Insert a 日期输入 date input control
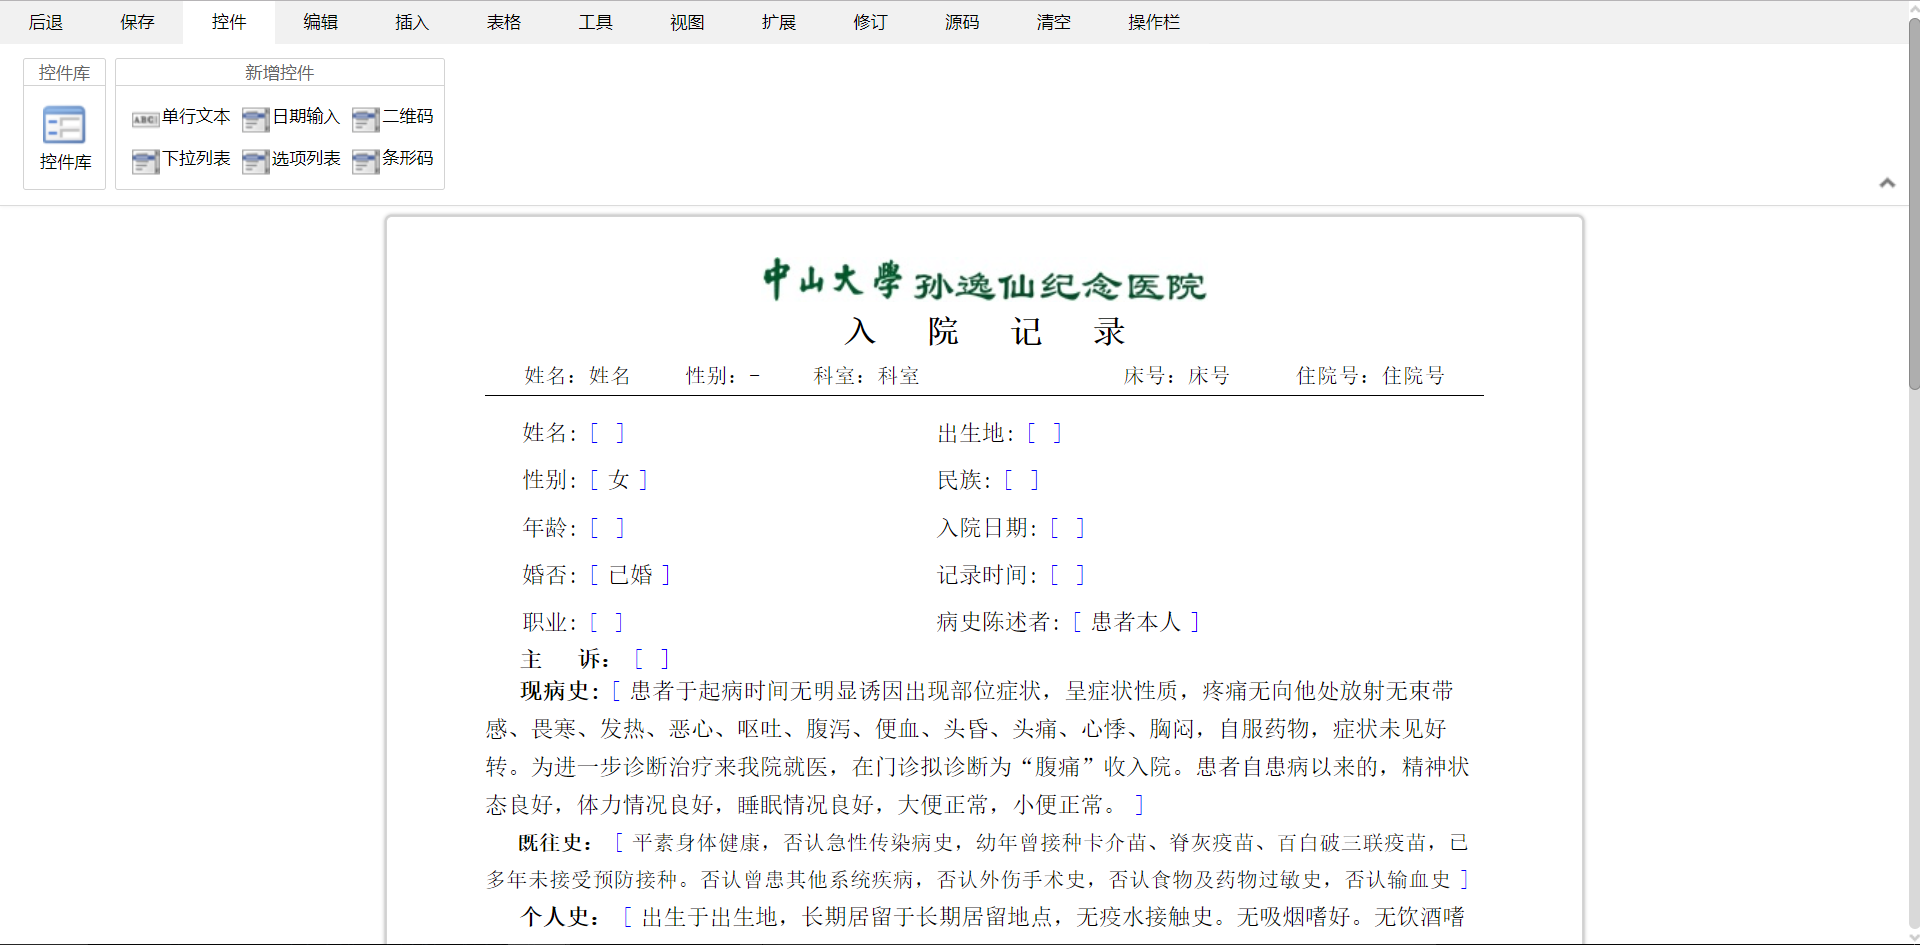Image resolution: width=1920 pixels, height=945 pixels. coord(292,117)
